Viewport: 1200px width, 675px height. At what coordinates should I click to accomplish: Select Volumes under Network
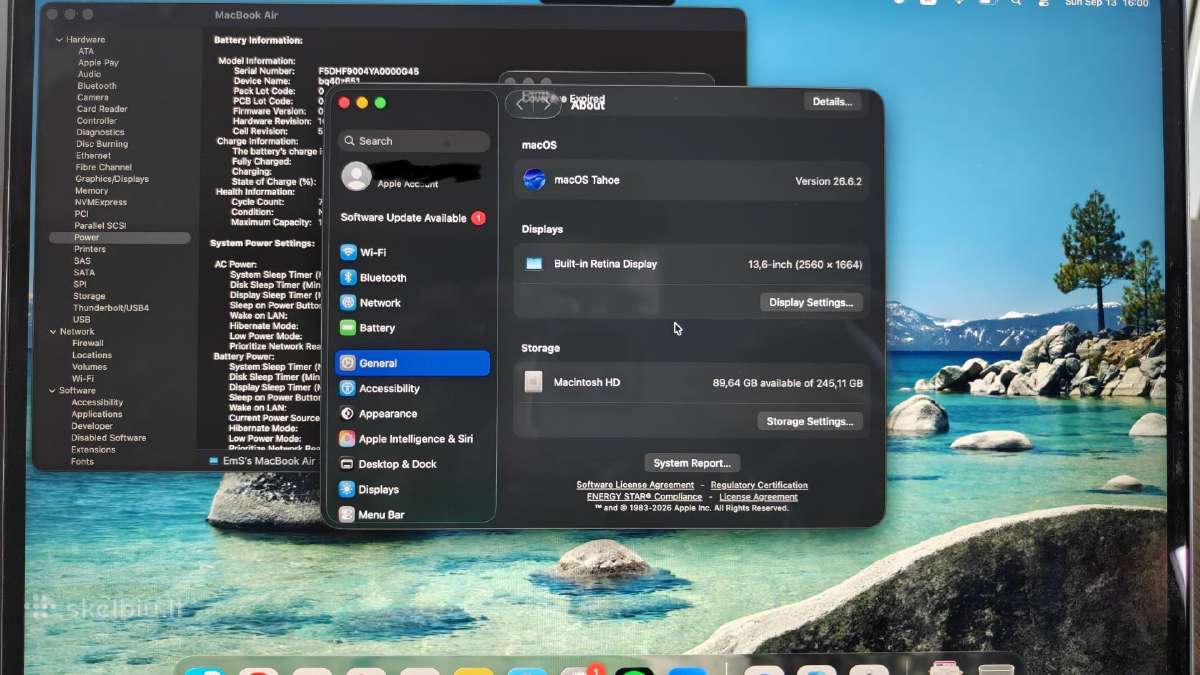pos(89,367)
